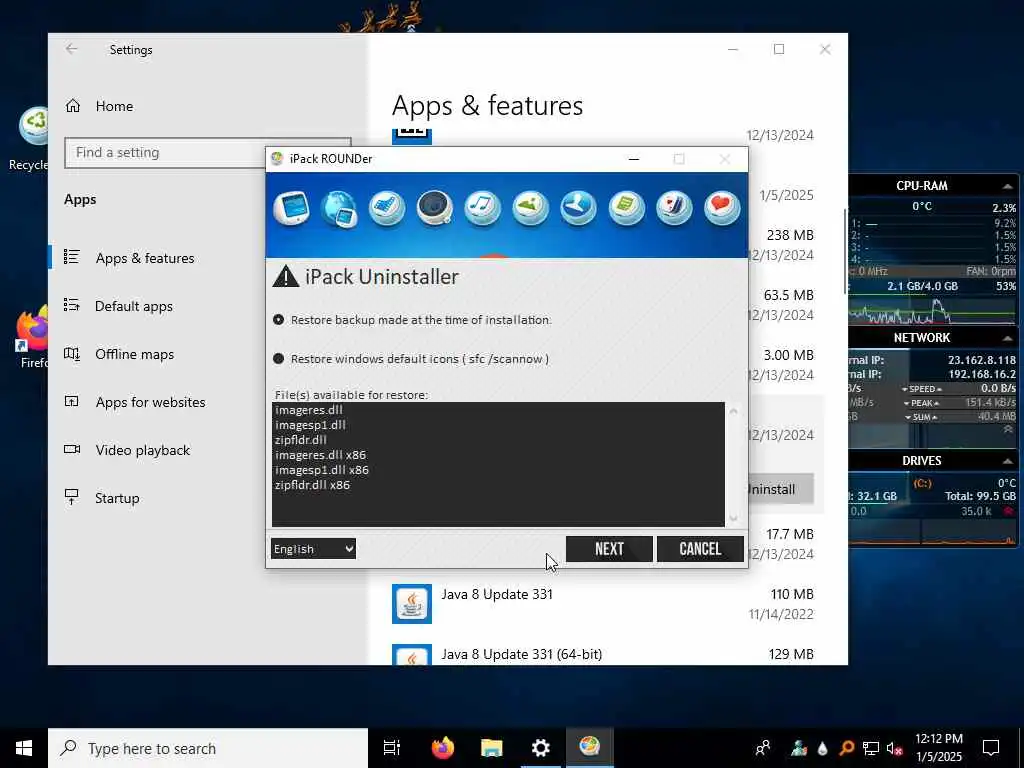
Task: Open the Windows Start menu
Action: click(x=24, y=748)
